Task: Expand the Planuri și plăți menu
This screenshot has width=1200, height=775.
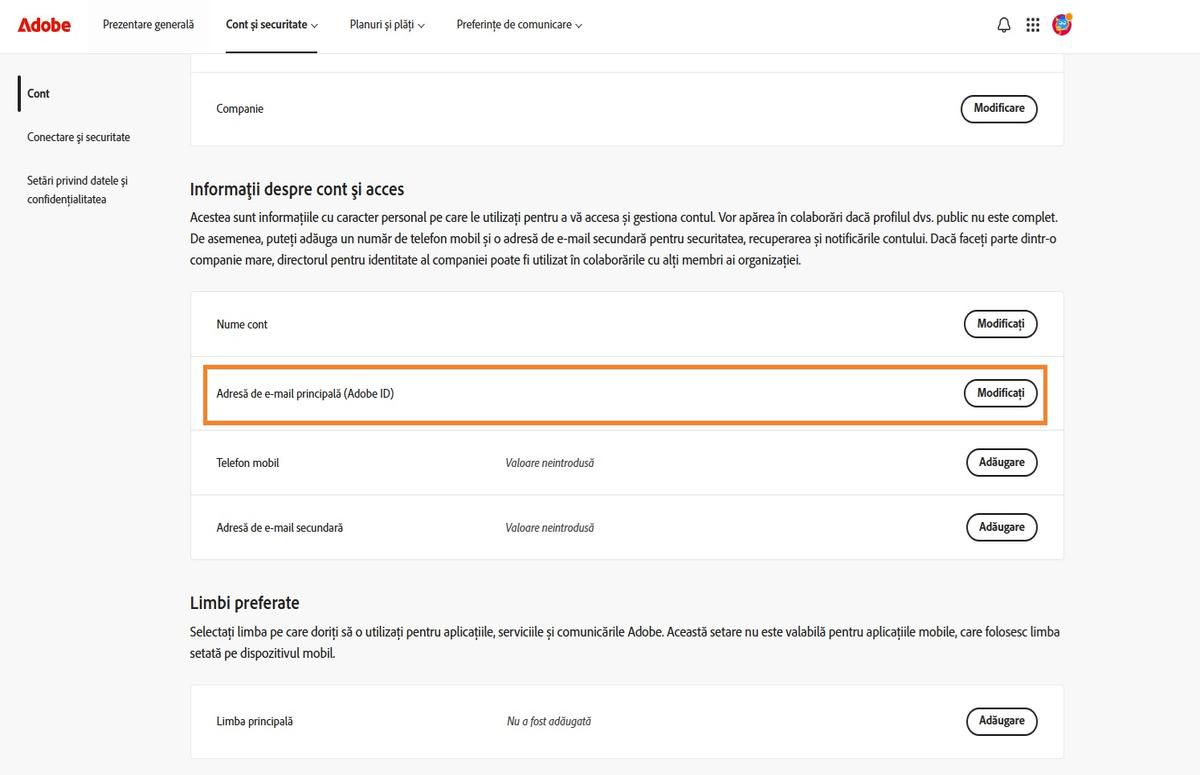Action: coord(386,25)
